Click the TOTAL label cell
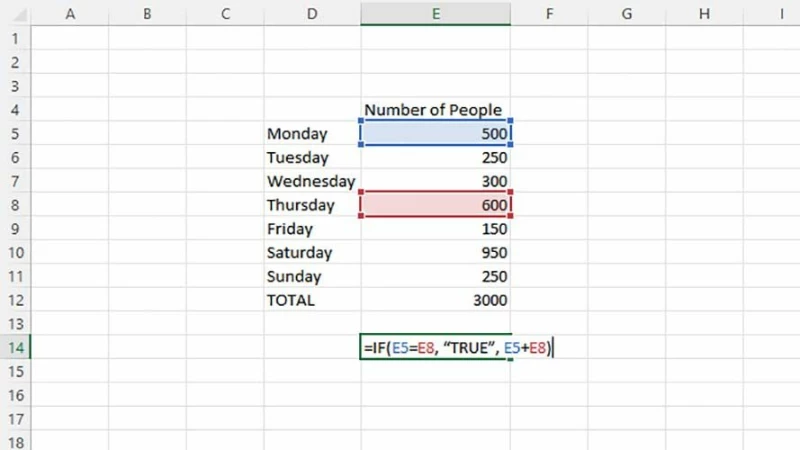 point(312,300)
